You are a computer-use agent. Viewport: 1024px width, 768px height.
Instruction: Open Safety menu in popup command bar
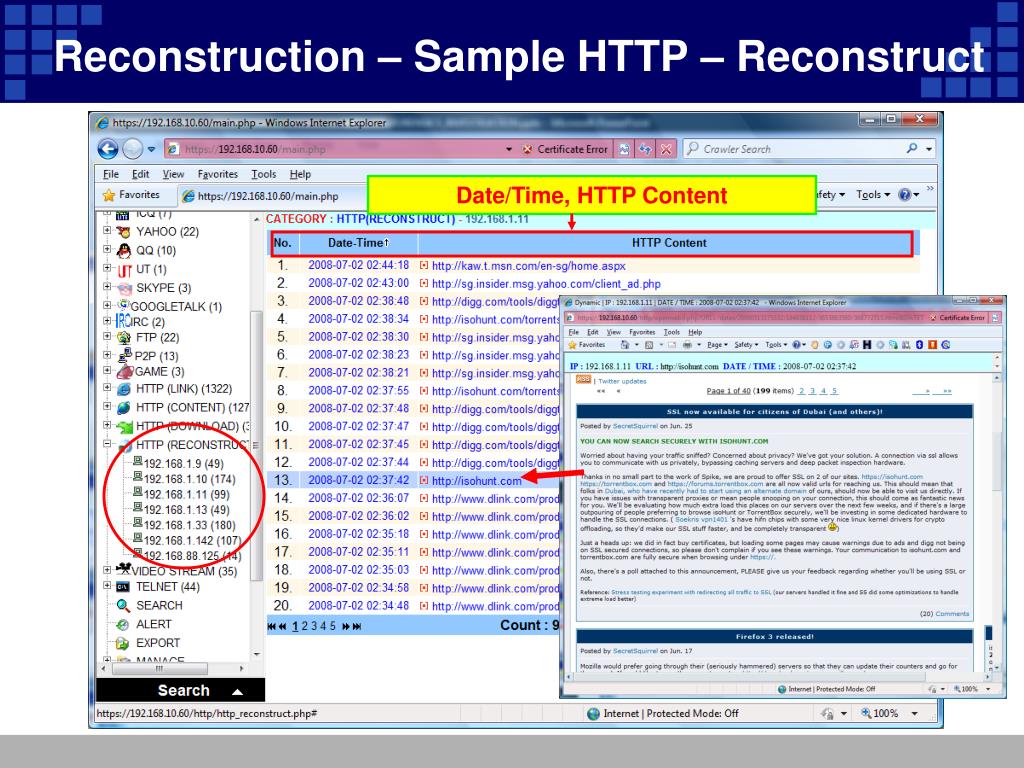click(x=746, y=344)
